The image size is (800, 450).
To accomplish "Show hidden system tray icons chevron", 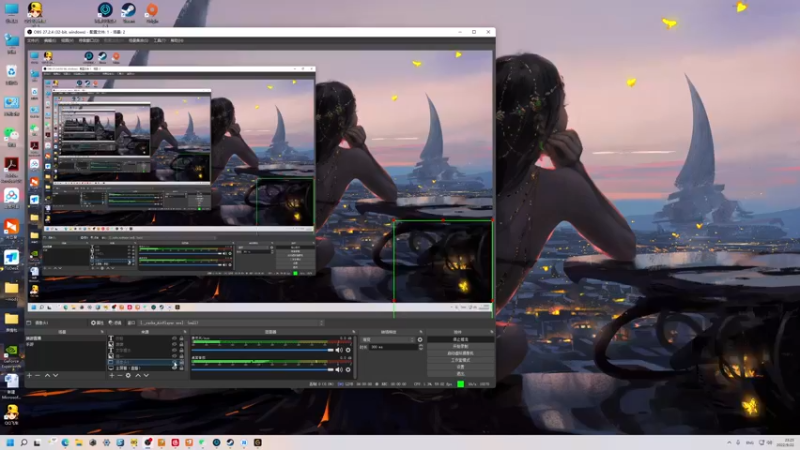I will pyautogui.click(x=729, y=442).
